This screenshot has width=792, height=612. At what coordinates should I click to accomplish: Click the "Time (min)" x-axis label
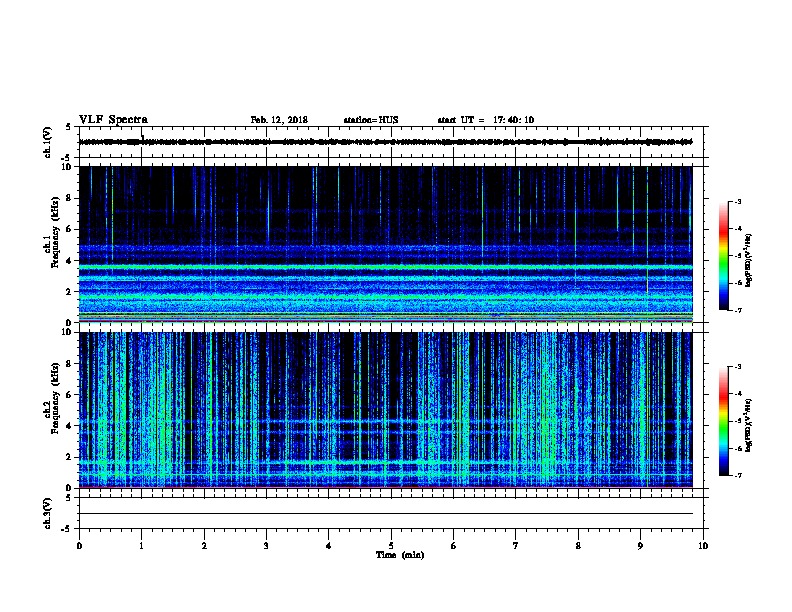click(x=400, y=555)
